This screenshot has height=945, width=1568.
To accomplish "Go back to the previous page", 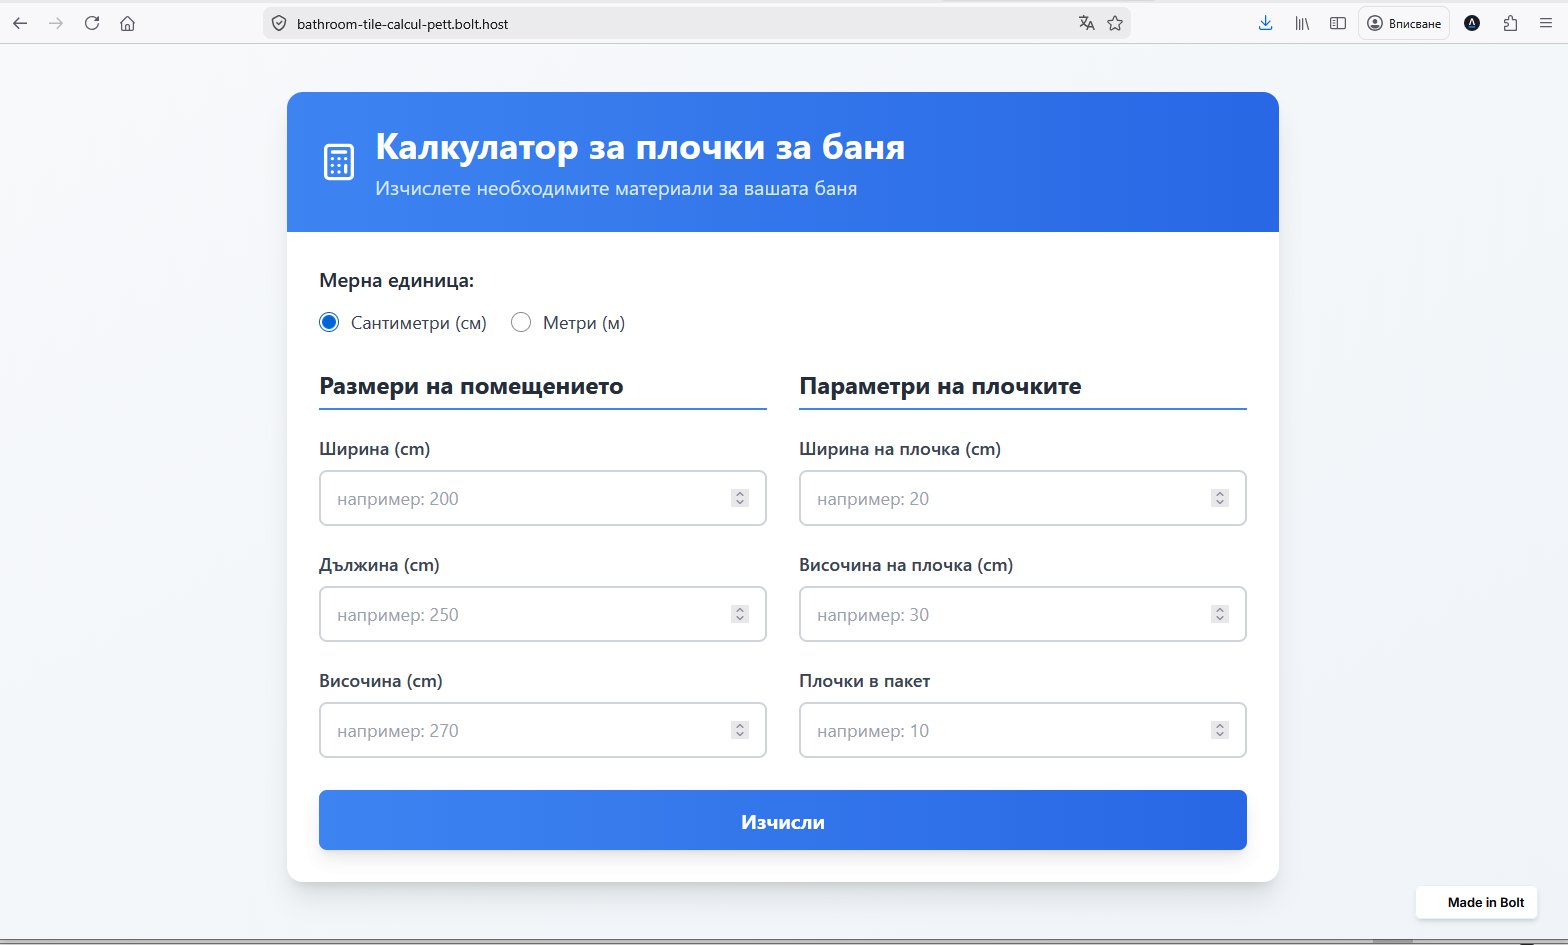I will point(20,23).
